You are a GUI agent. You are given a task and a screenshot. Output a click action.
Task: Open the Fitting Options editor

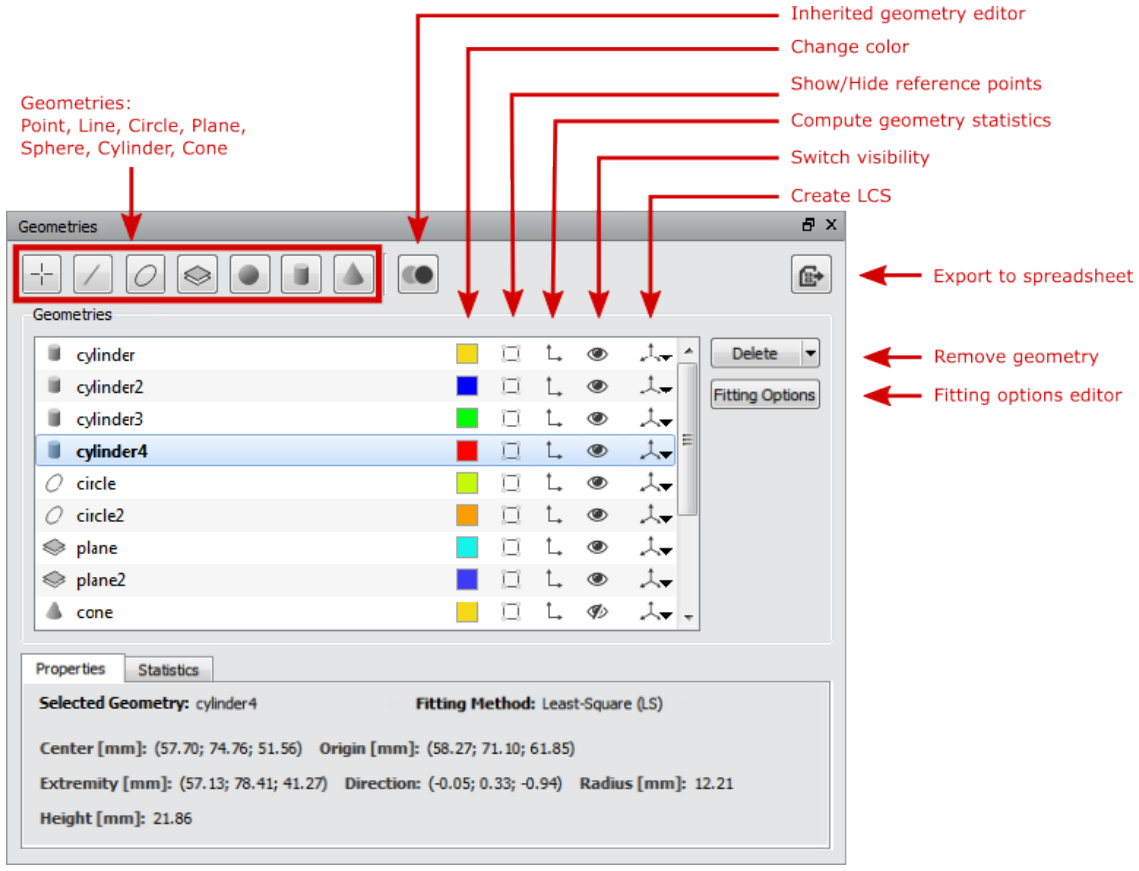tap(765, 394)
